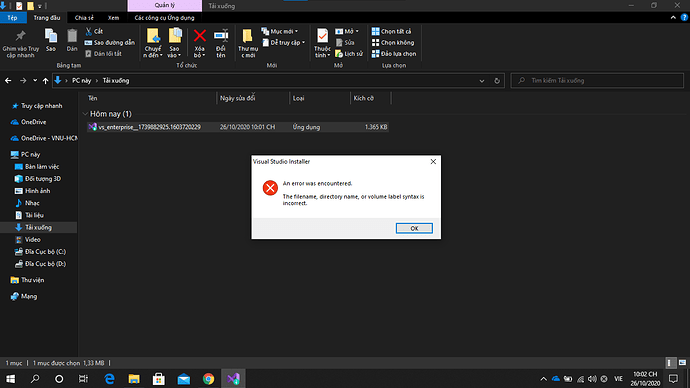Open Thuộc tính properties icon
Screen dimensions: 690x388
[322, 36]
